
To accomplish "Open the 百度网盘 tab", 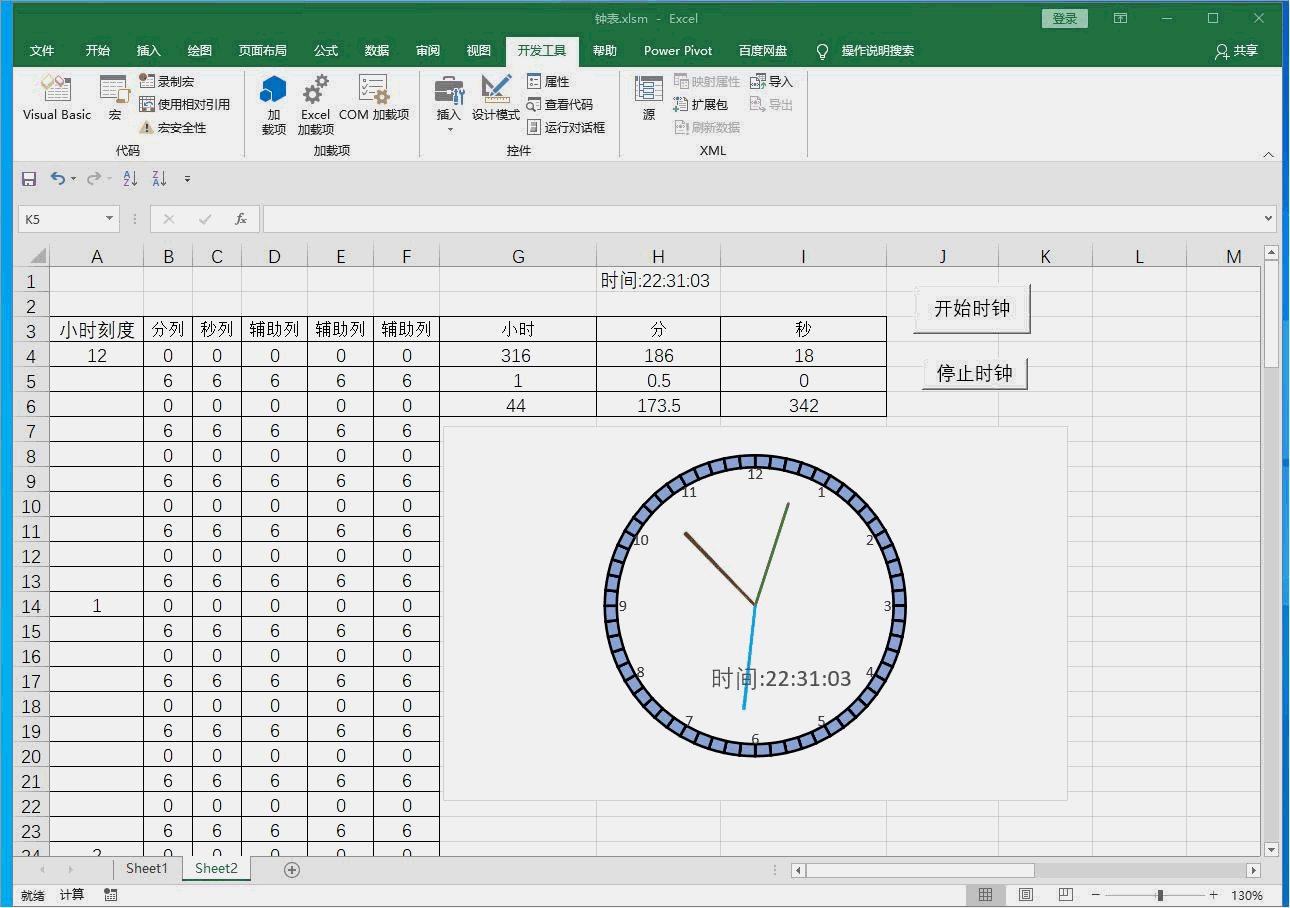I will (x=763, y=51).
